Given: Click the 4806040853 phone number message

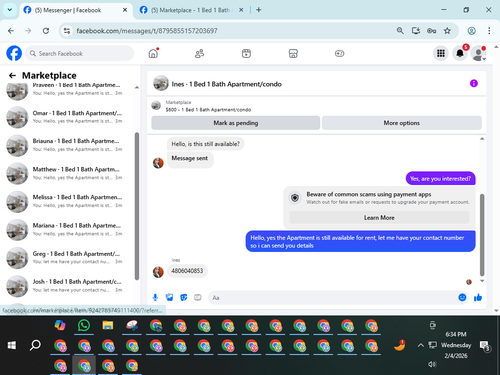Looking at the screenshot, I should point(187,271).
